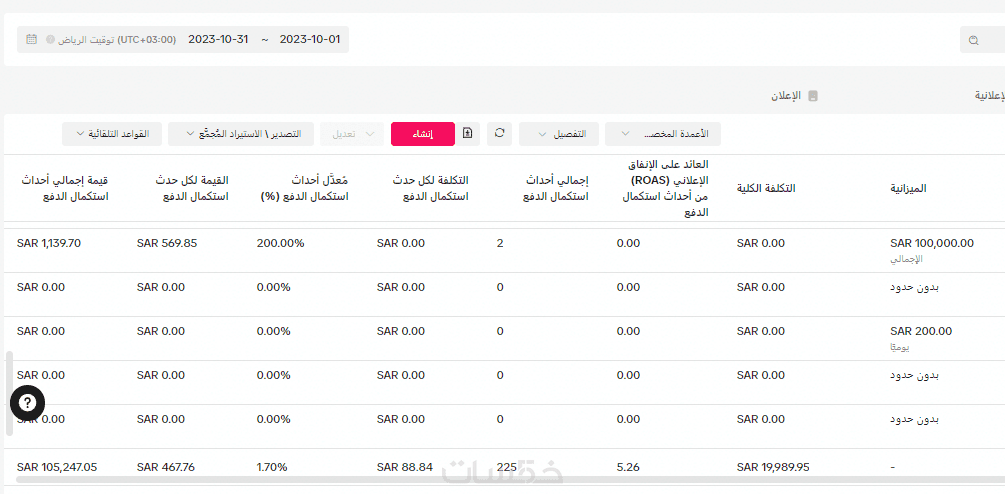The image size is (1005, 494).
Task: Click the الميزانية column header
Action: pyautogui.click(x=915, y=188)
